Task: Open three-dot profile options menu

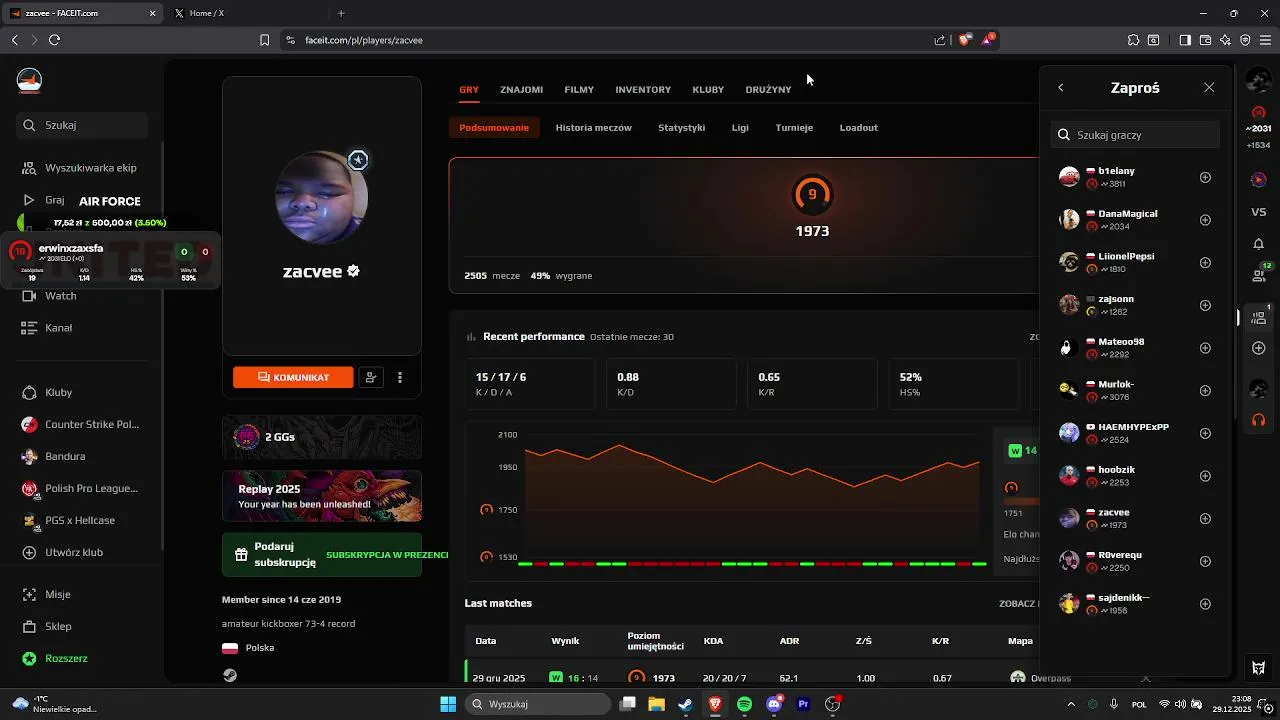Action: (x=400, y=378)
